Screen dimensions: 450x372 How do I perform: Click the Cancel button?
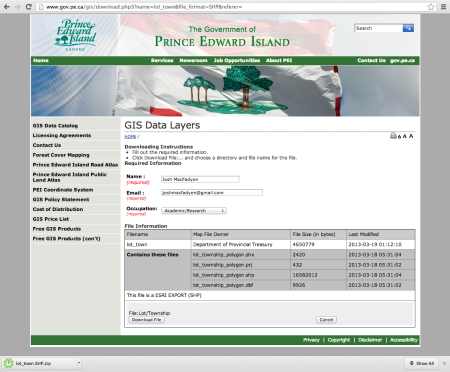pos(326,320)
